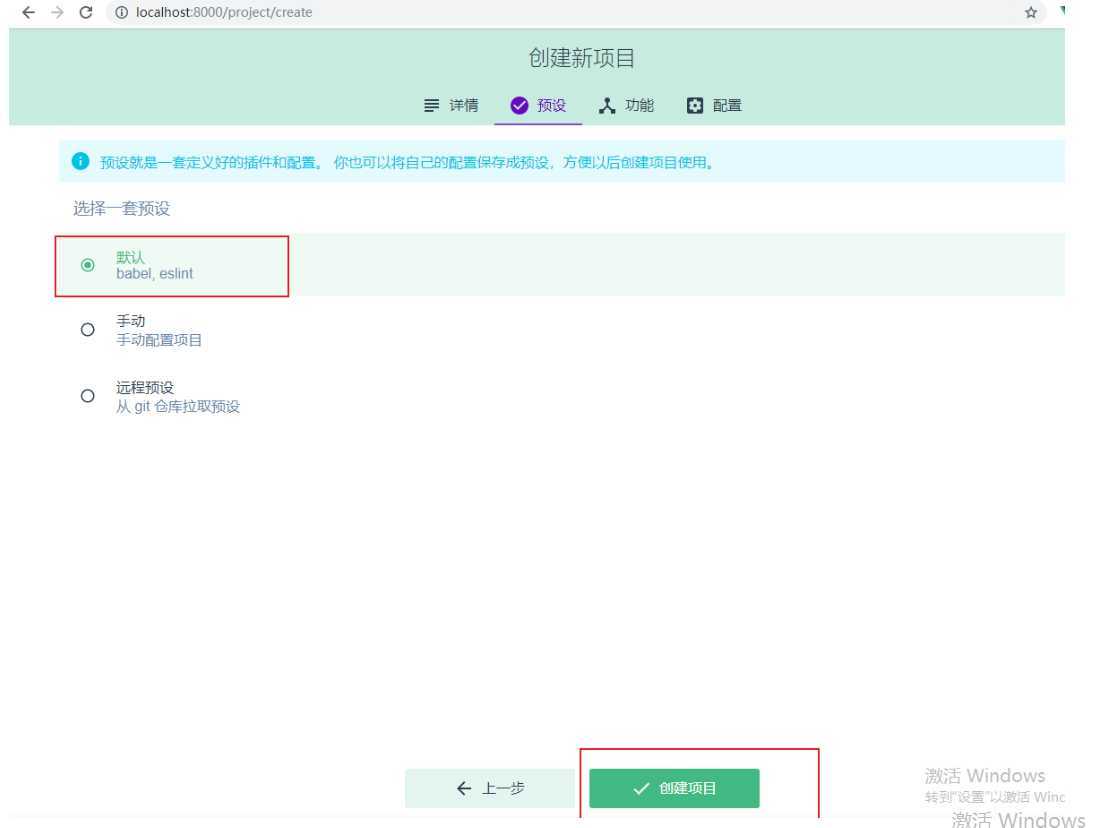Select the 默认 preset radio button
This screenshot has height=828, width=1093.
(x=87, y=265)
